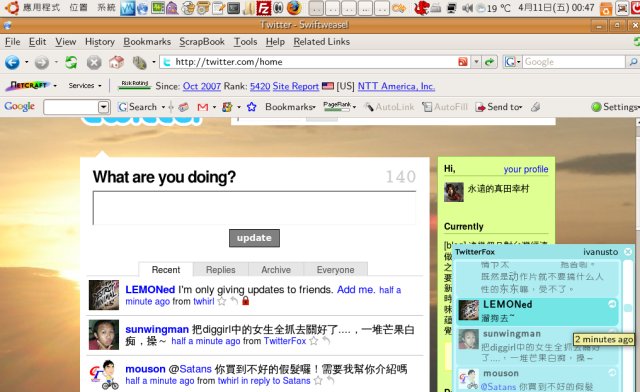Open the volume control in system tray
Viewport: 640px width, 392px height.
coord(467,8)
